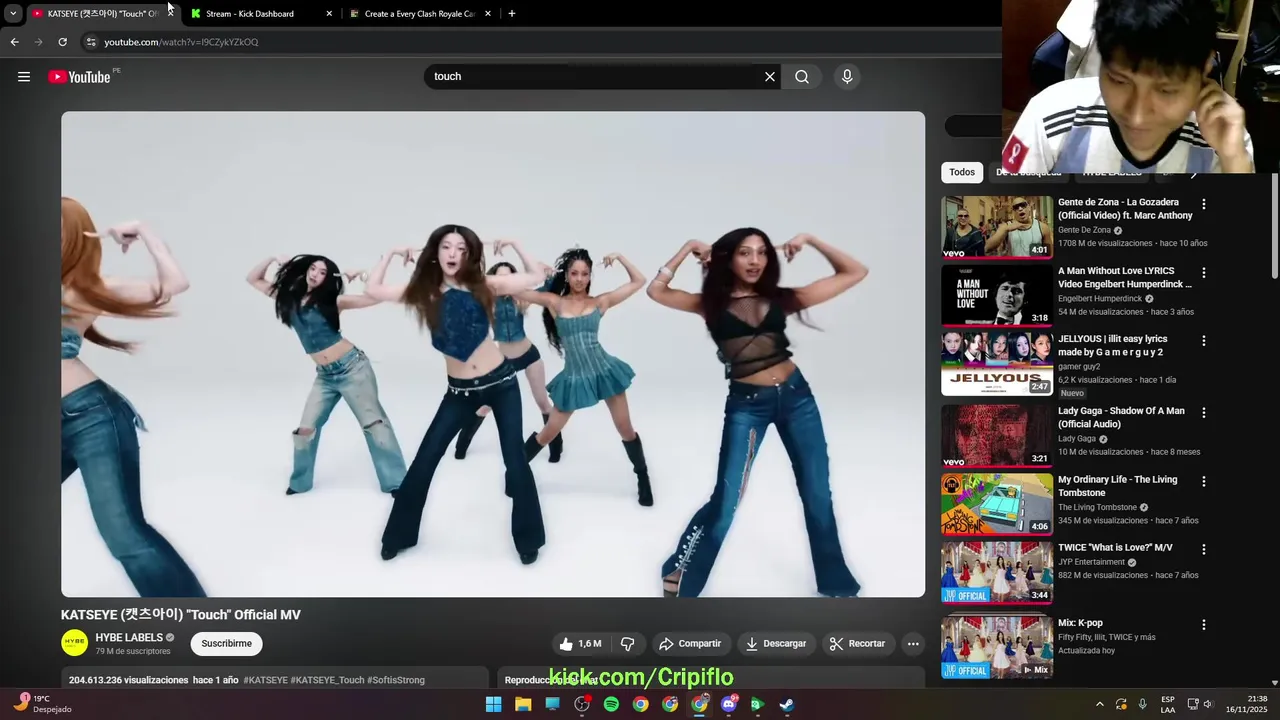Click the video player to pause
1280x720 pixels.
(x=493, y=354)
